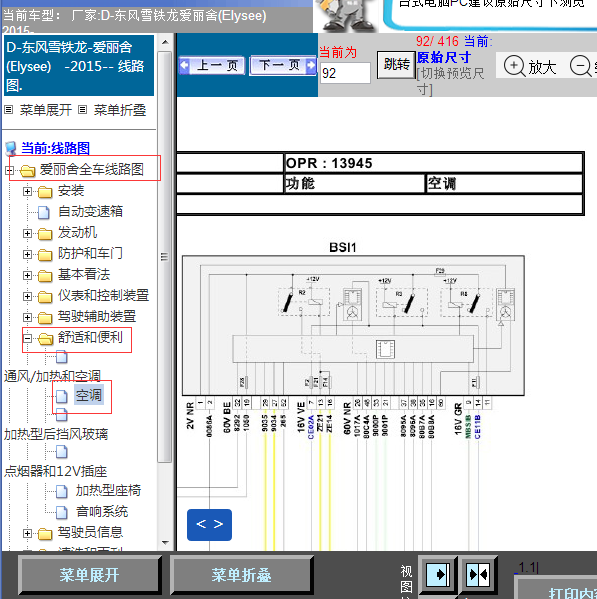
Task: Collapse the 舒适和便利 folder node
Action: click(27, 338)
